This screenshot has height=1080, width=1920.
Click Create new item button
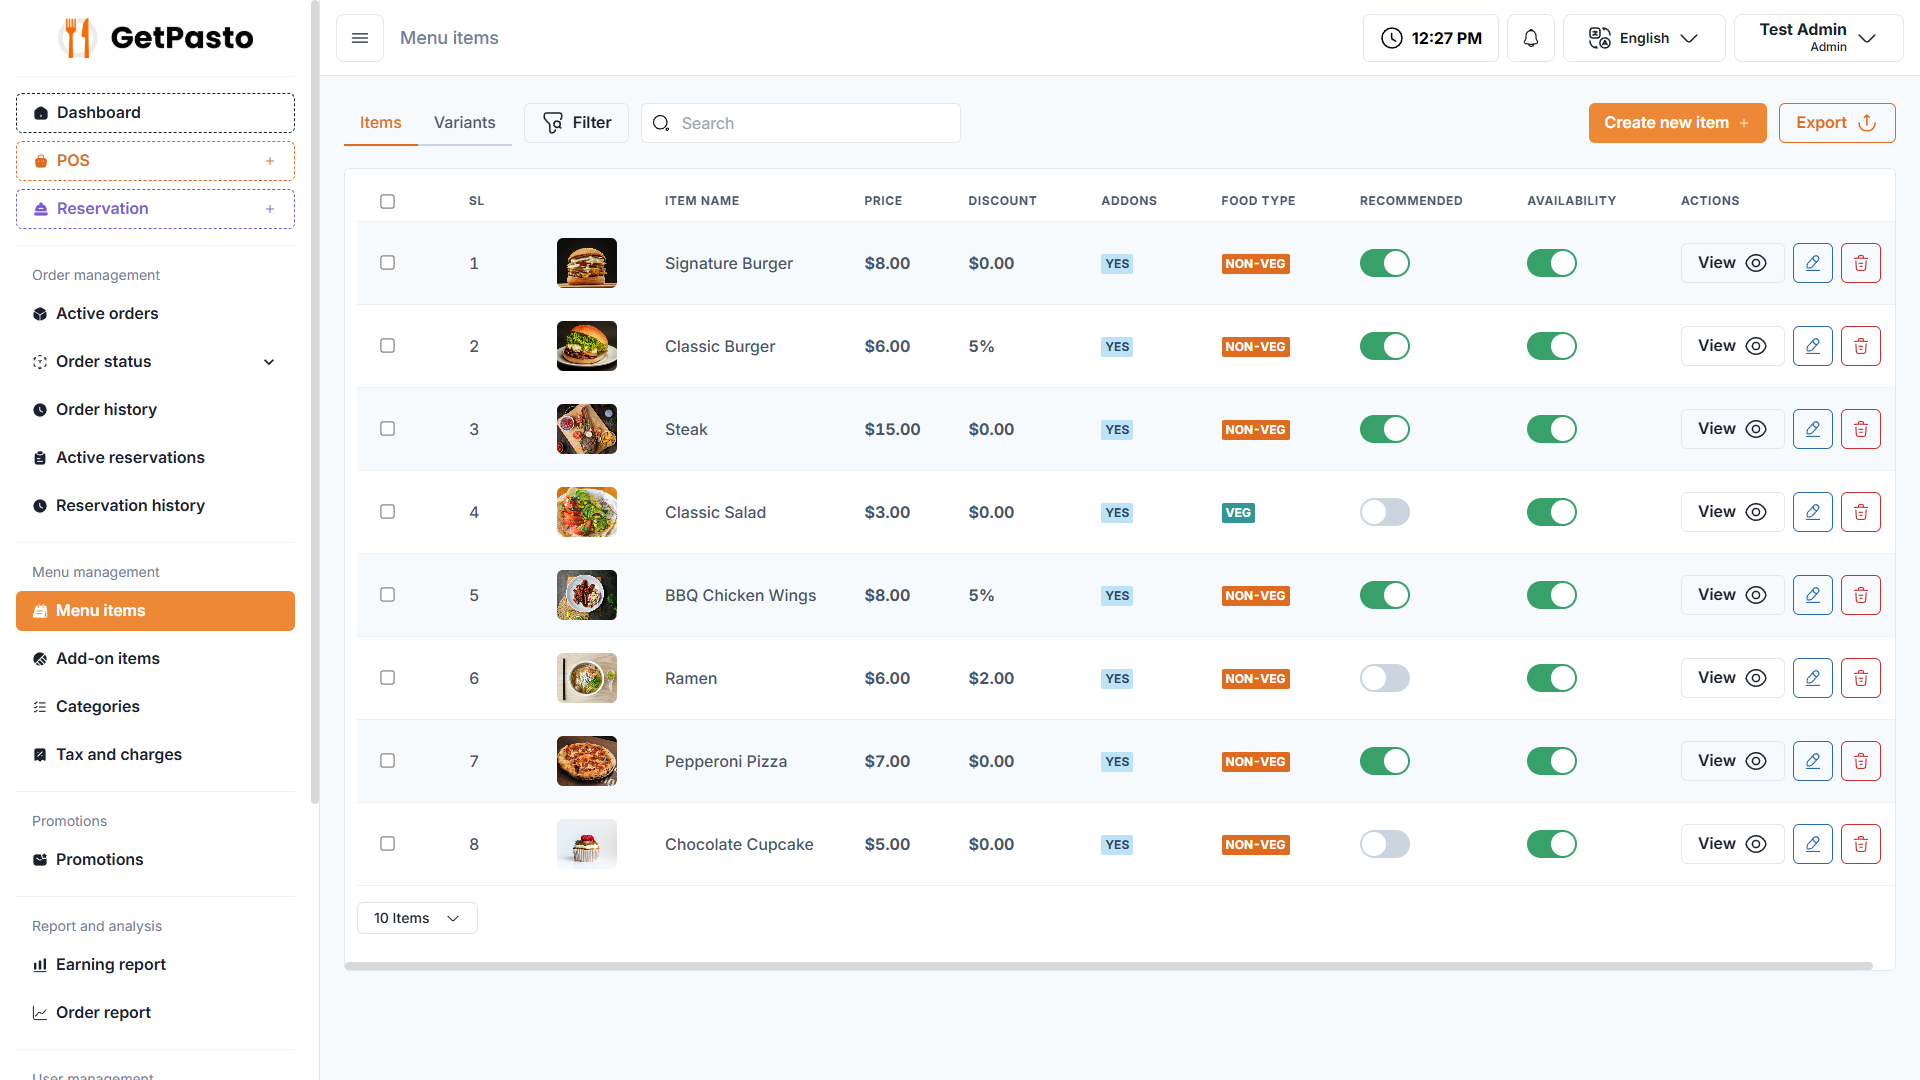1676,123
